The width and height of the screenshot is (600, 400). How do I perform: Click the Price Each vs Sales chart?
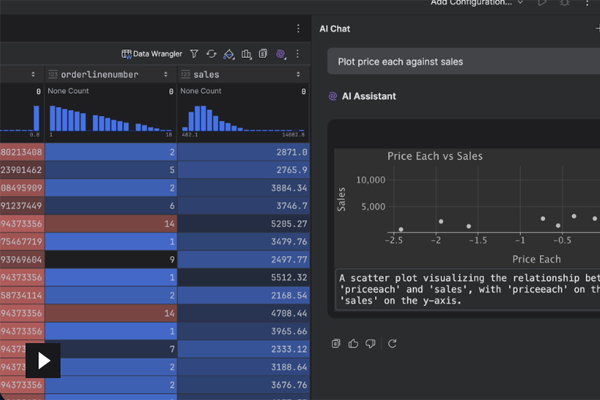467,208
